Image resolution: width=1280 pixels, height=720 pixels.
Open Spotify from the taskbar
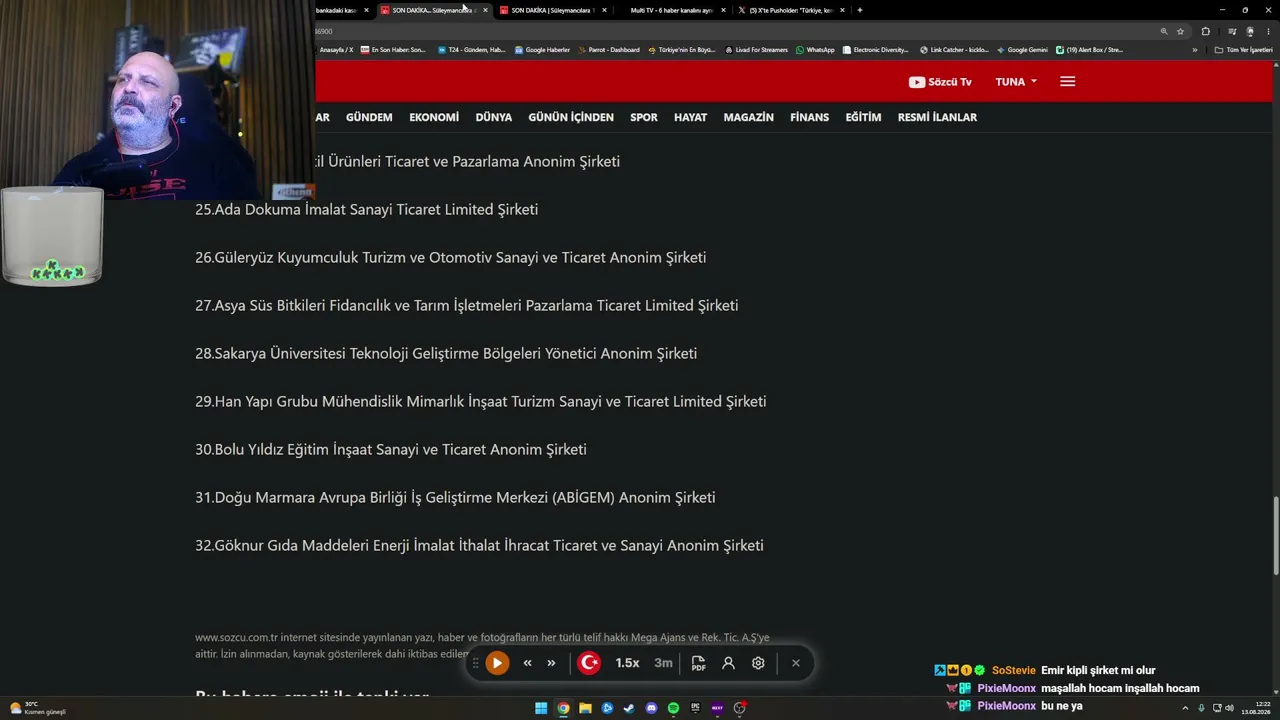673,708
